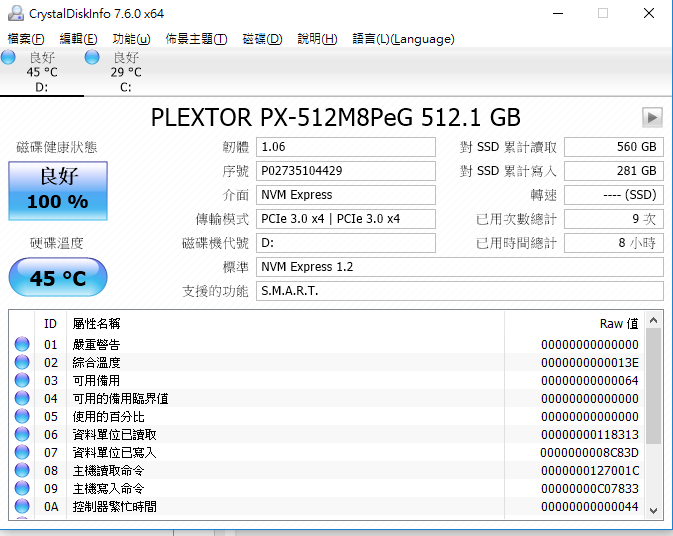673x536 pixels.
Task: Click status orb of attribute 08 主機讀取命令
Action: [22, 470]
